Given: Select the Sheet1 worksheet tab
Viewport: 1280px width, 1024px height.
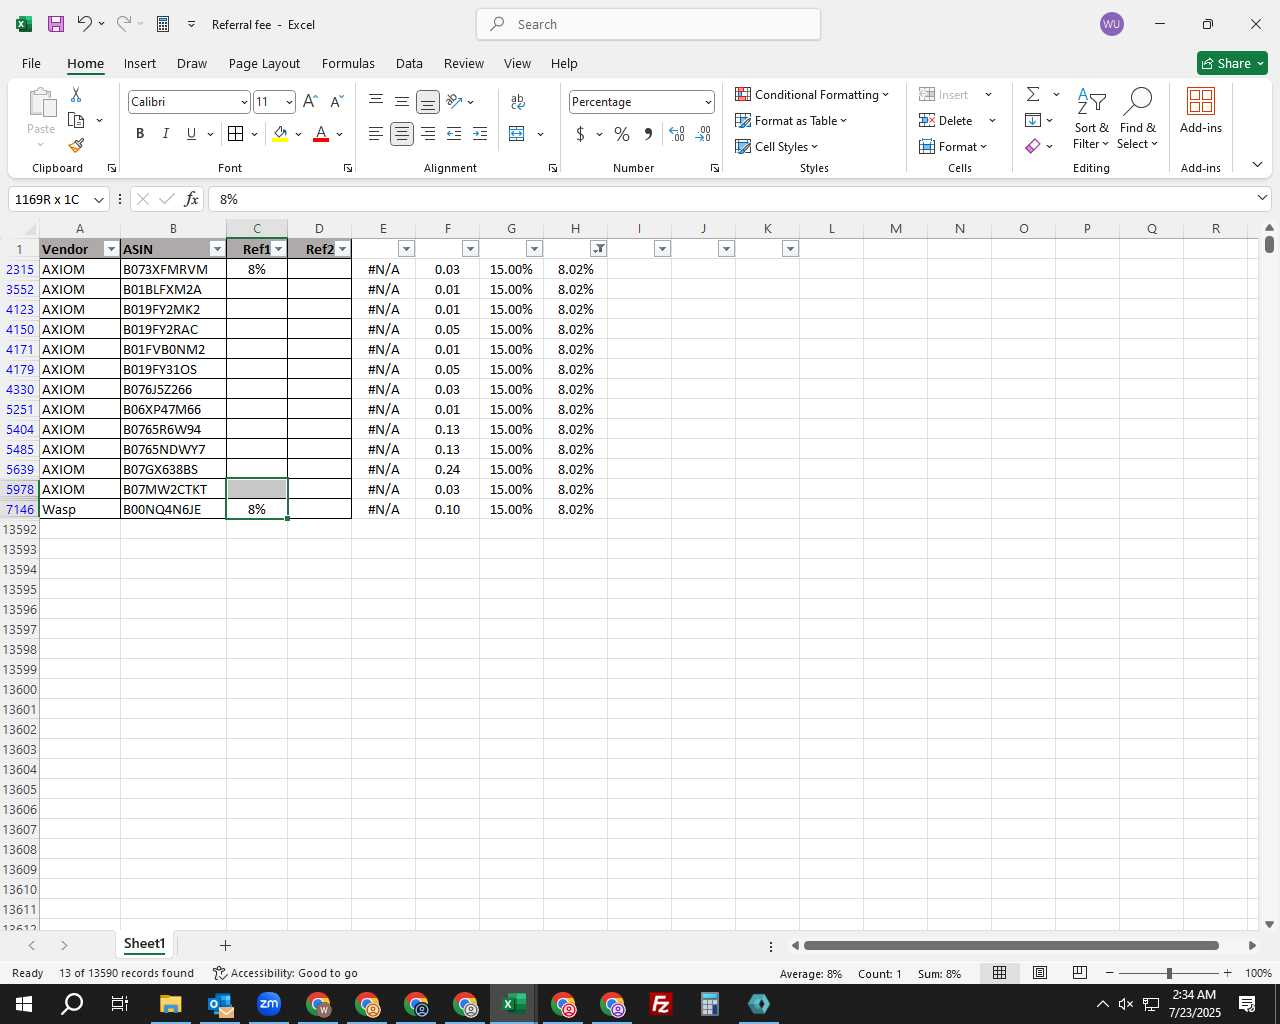Looking at the screenshot, I should [x=144, y=944].
